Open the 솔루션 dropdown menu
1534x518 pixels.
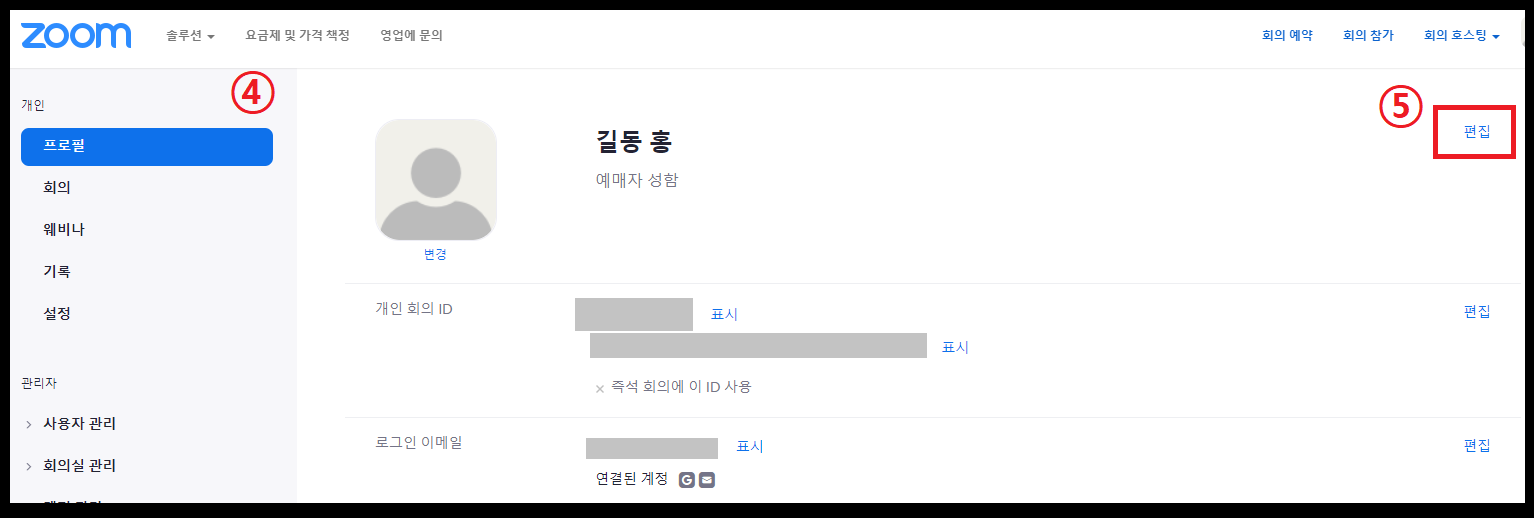click(x=190, y=36)
